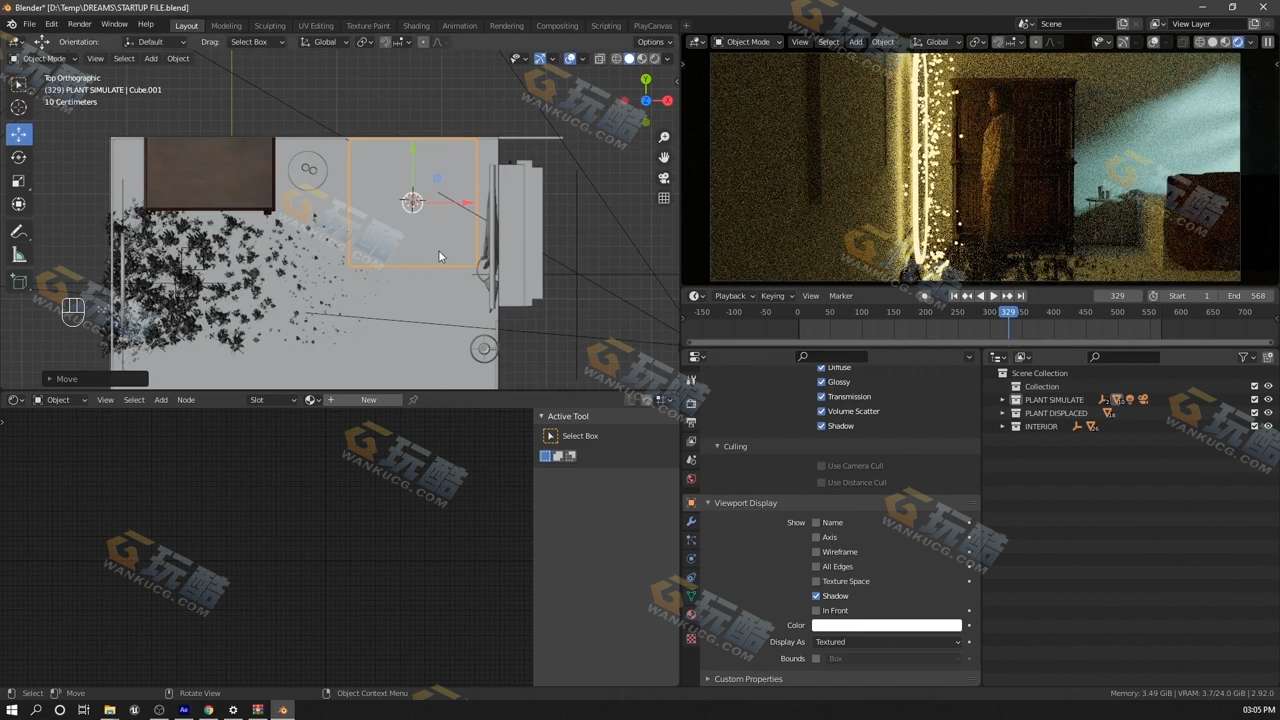Open Keying popover in timeline
Viewport: 1280px width, 720px height.
pos(777,296)
